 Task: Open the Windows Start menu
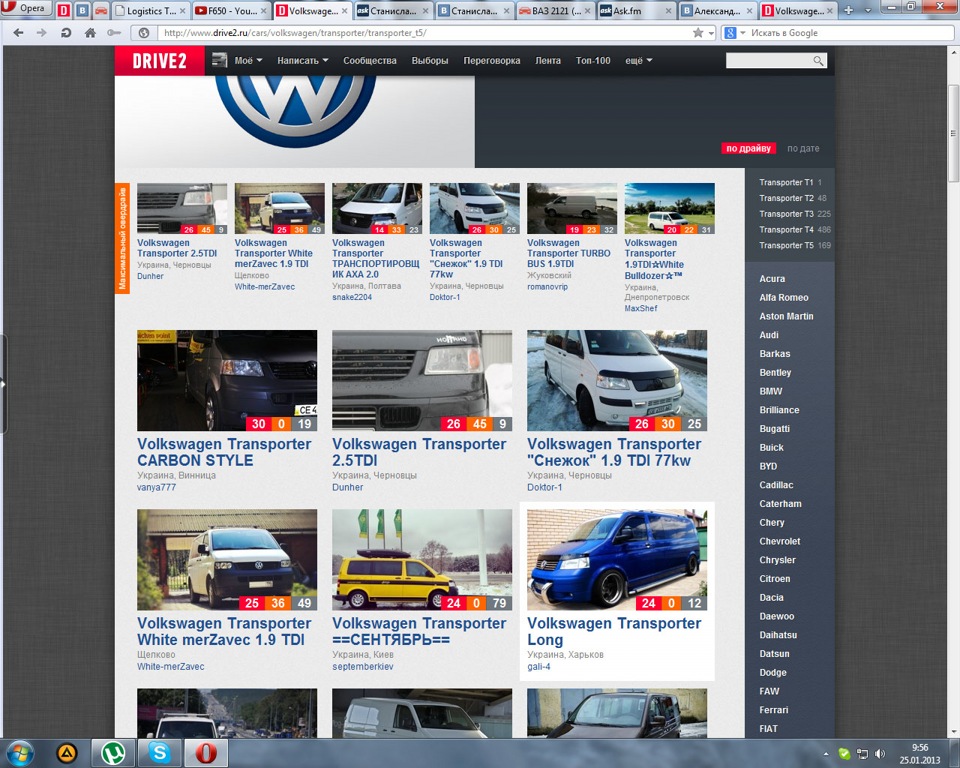coord(19,753)
